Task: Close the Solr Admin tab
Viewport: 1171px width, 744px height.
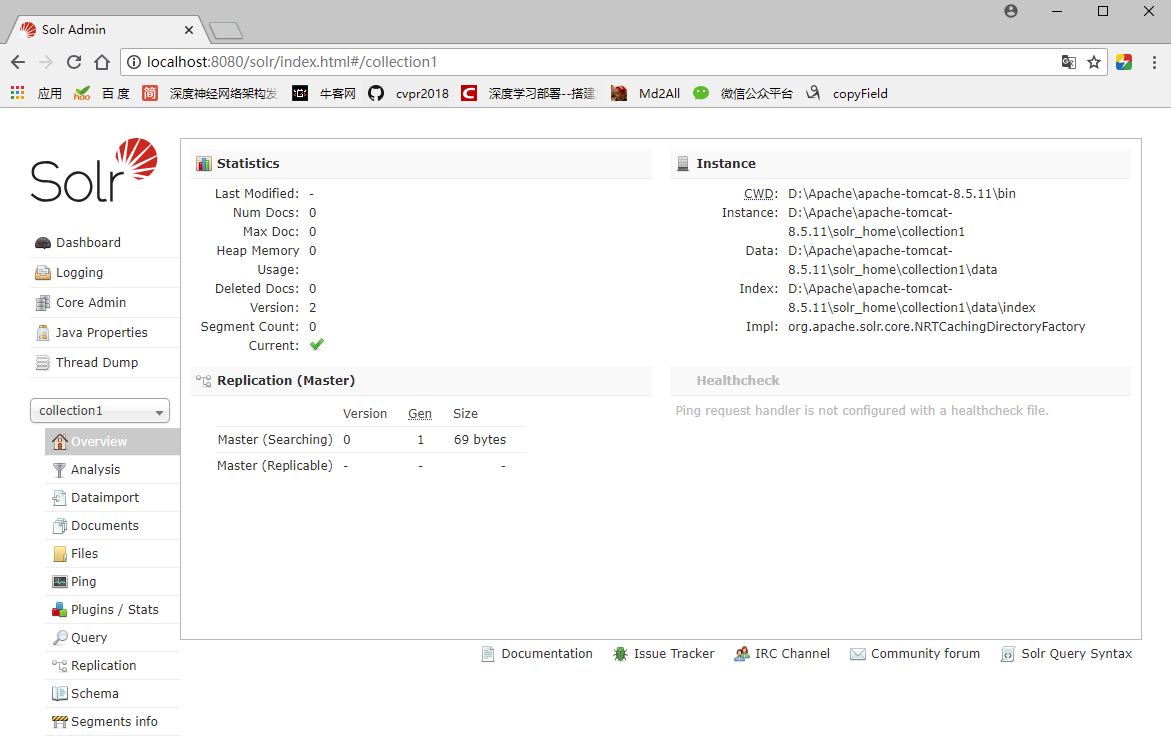Action: (189, 30)
